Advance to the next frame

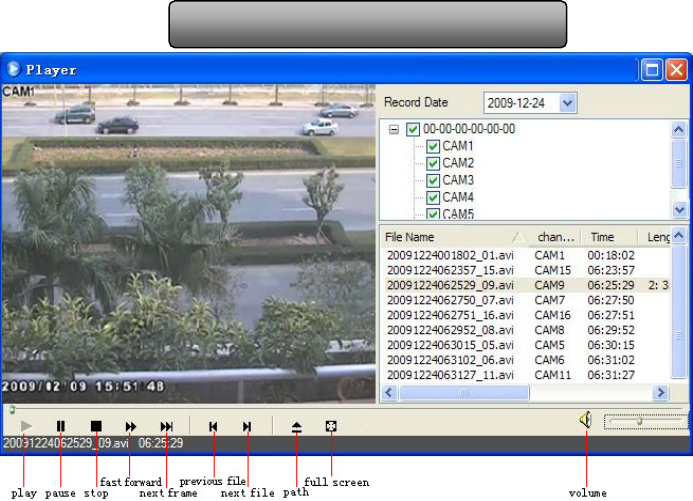pyautogui.click(x=167, y=426)
